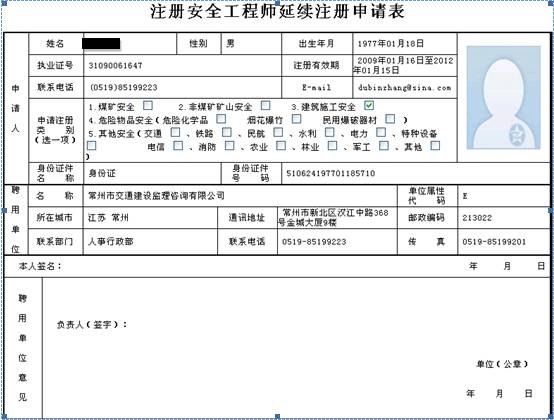
Task: Tick the 水利 checkbox
Action: (x=330, y=132)
